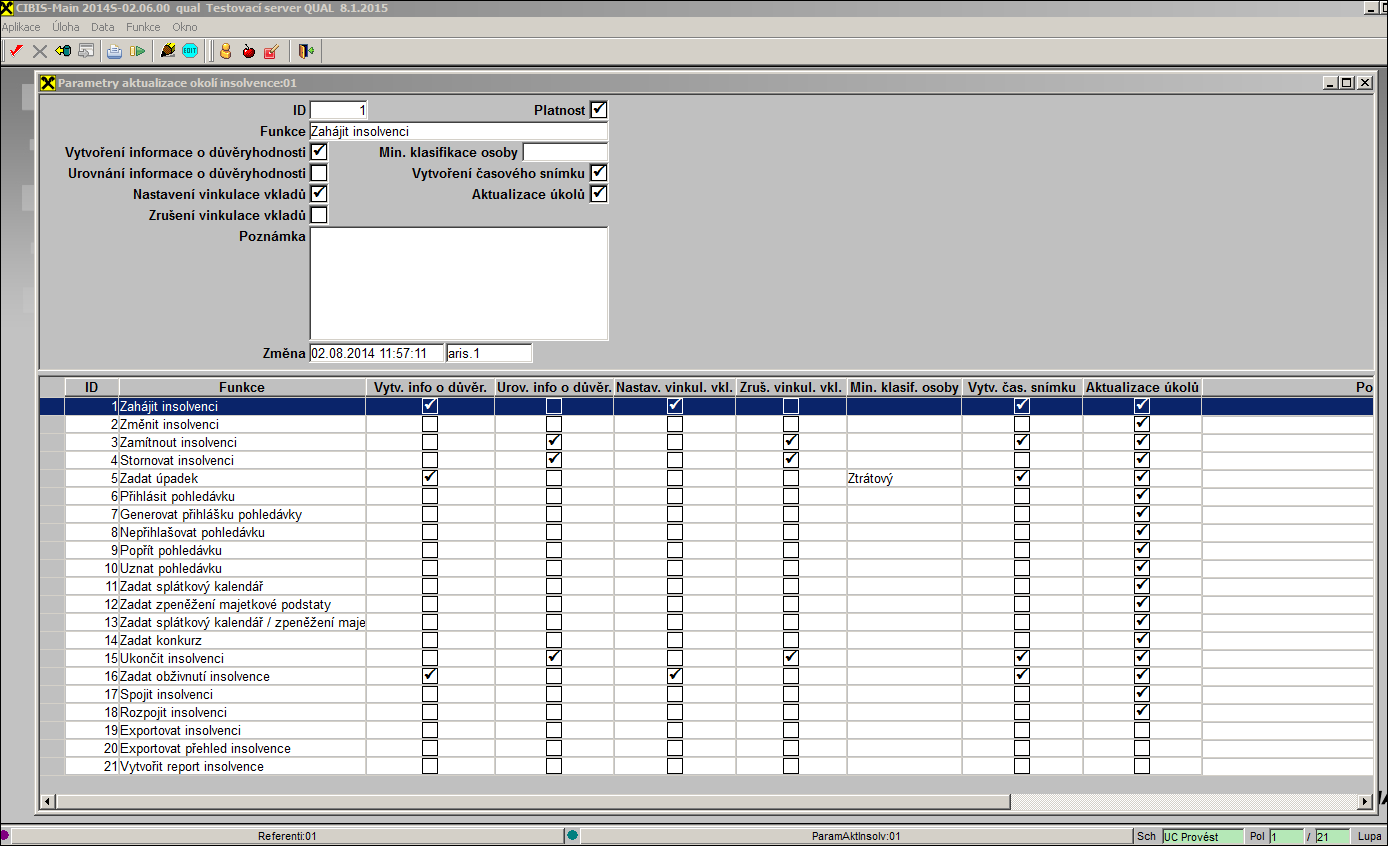Click the pencil eraser toolbar icon

168,51
